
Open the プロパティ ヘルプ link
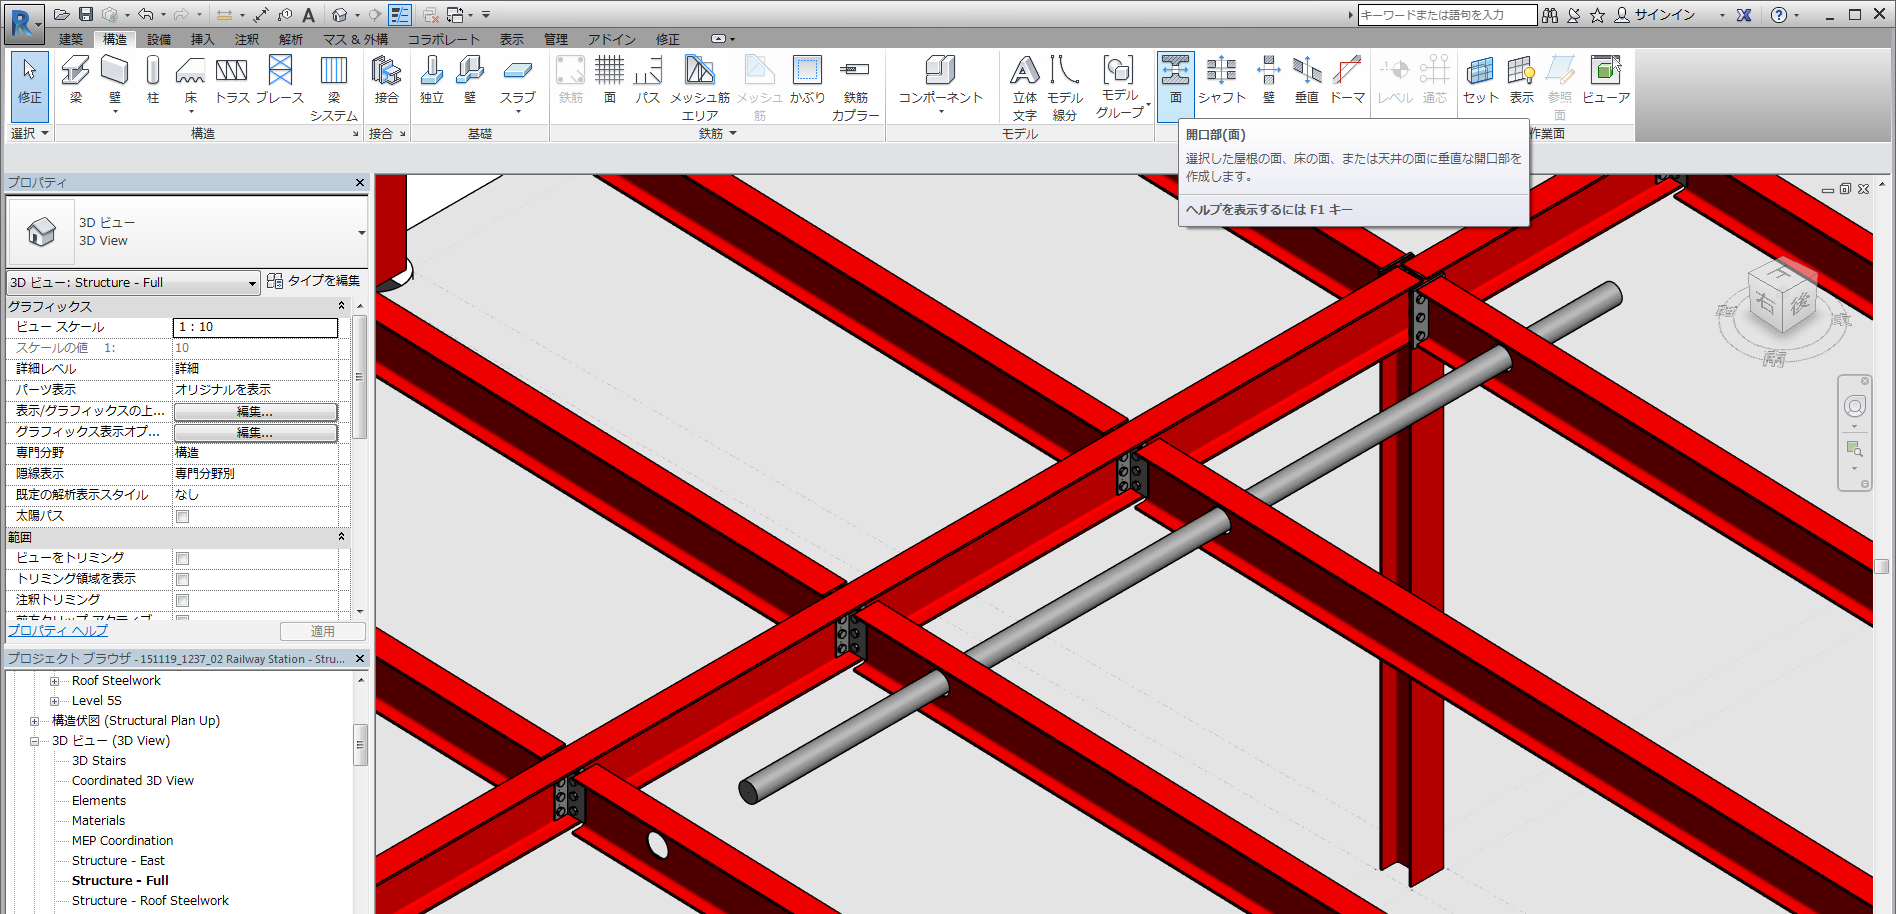(x=58, y=630)
